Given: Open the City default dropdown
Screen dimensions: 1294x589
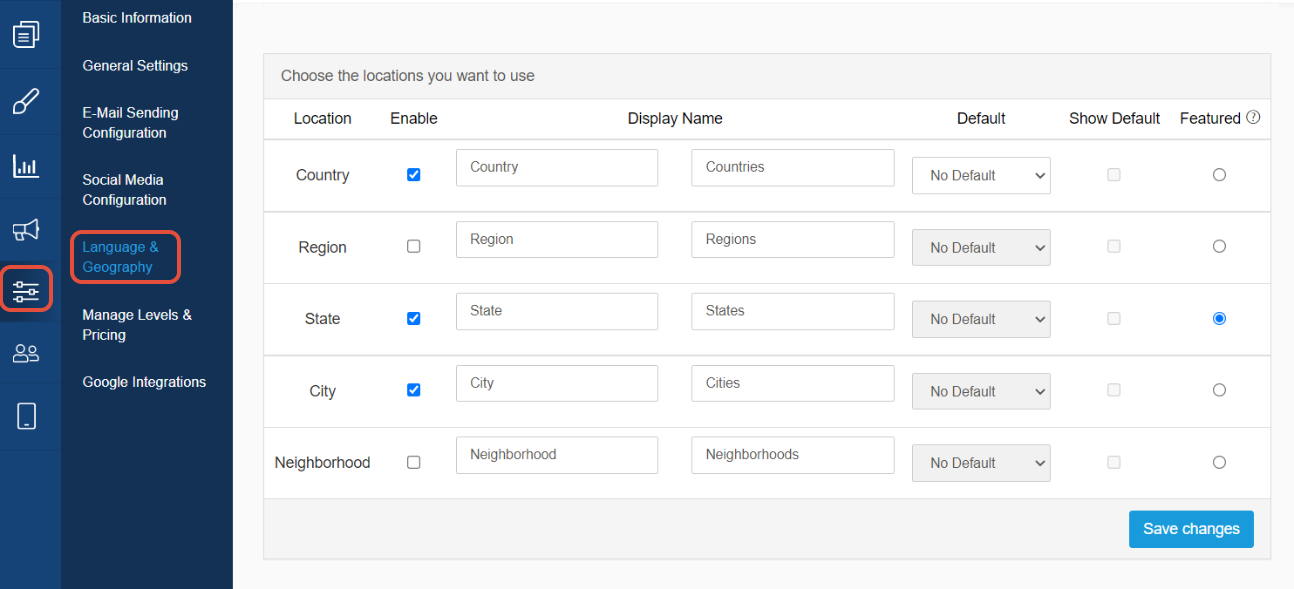Looking at the screenshot, I should coord(981,391).
